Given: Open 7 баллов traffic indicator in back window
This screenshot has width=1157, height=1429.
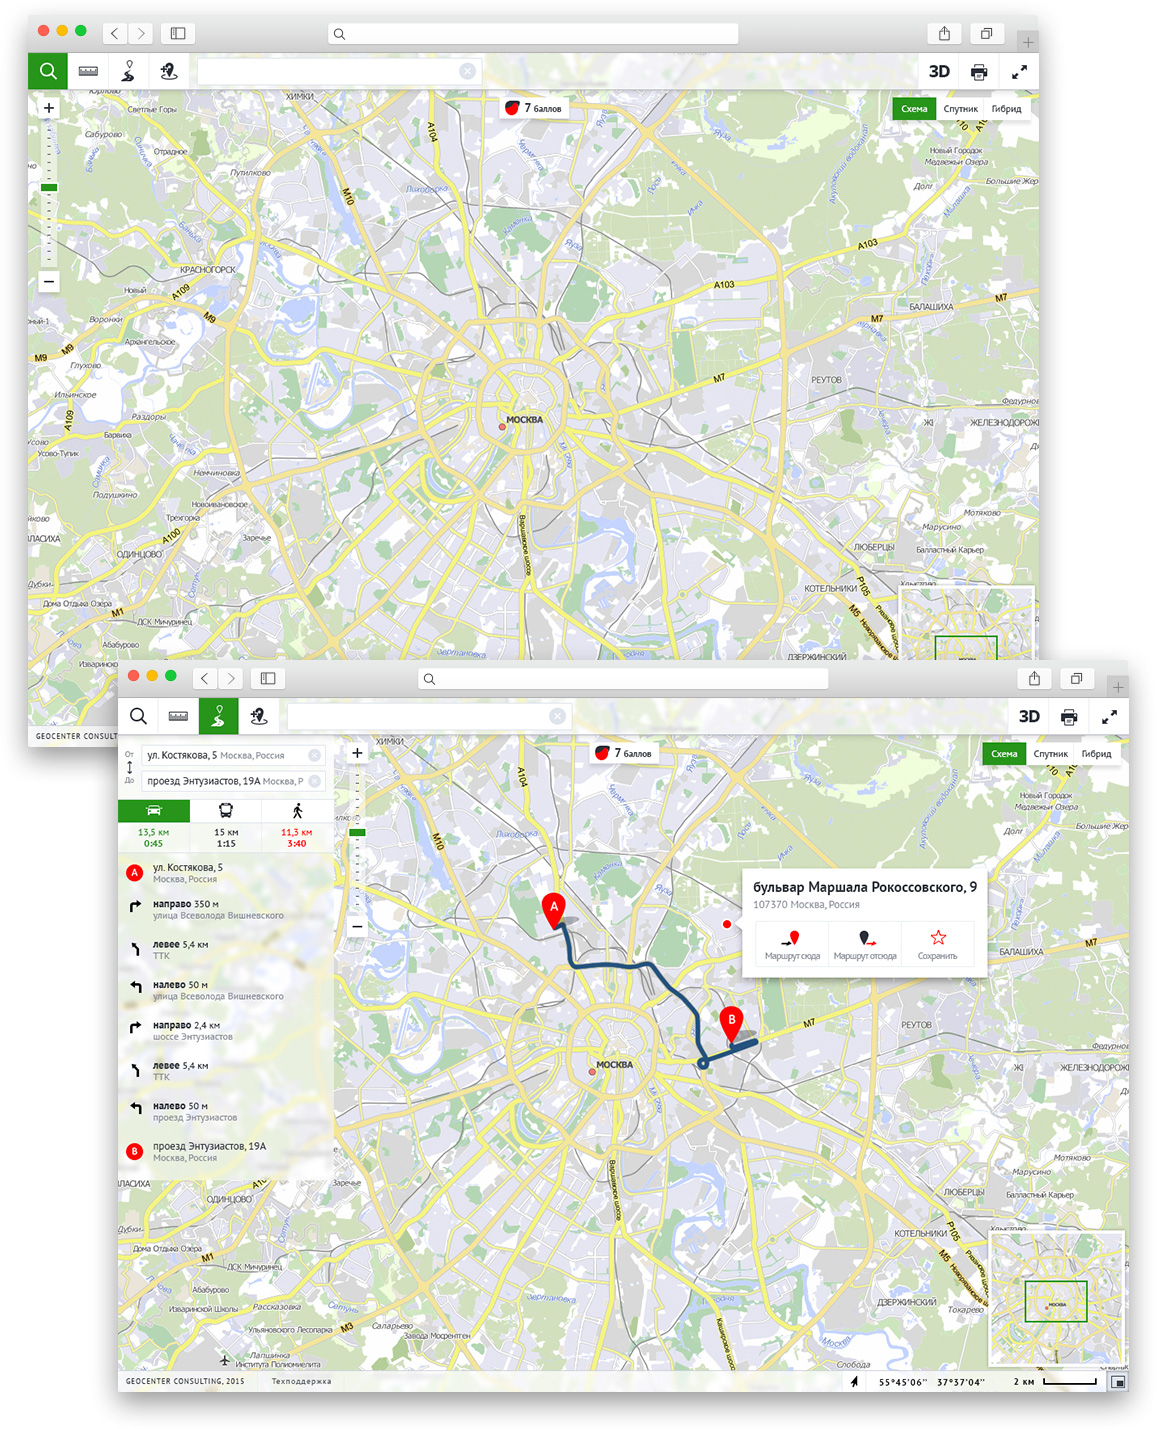Looking at the screenshot, I should click(x=535, y=108).
